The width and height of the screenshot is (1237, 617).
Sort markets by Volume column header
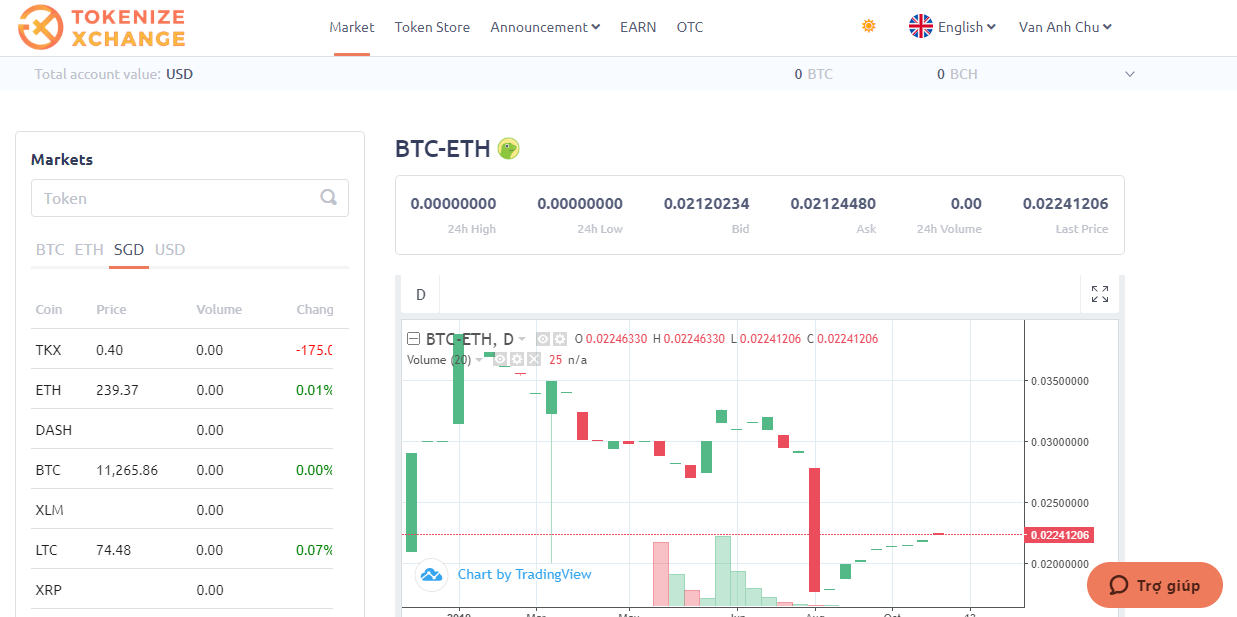[x=219, y=309]
